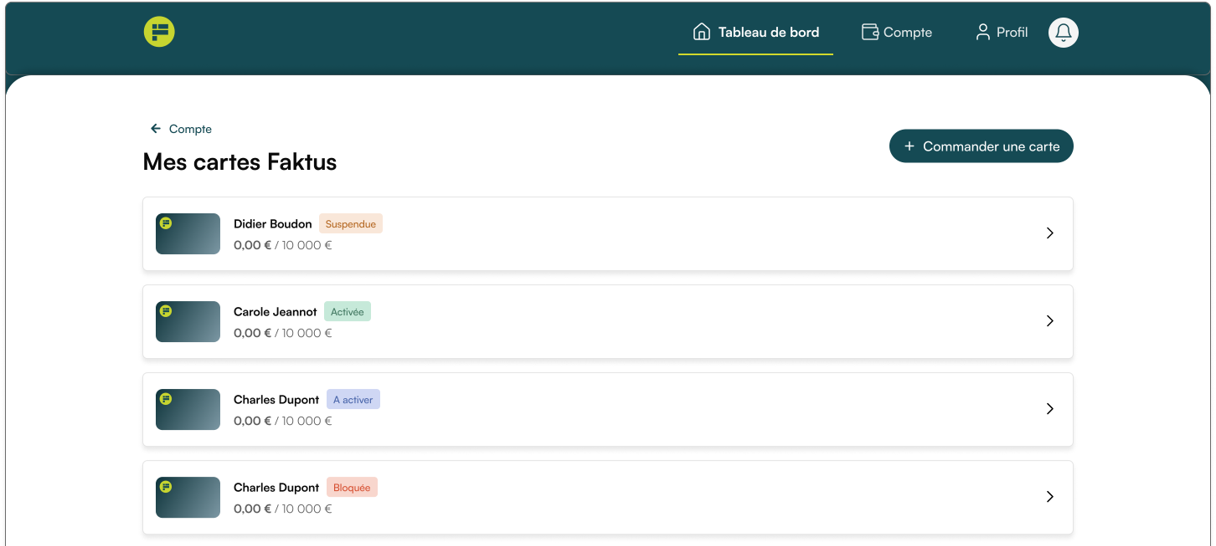Go back via the Compte breadcrumb link
Image resolution: width=1216 pixels, height=546 pixels.
[181, 129]
